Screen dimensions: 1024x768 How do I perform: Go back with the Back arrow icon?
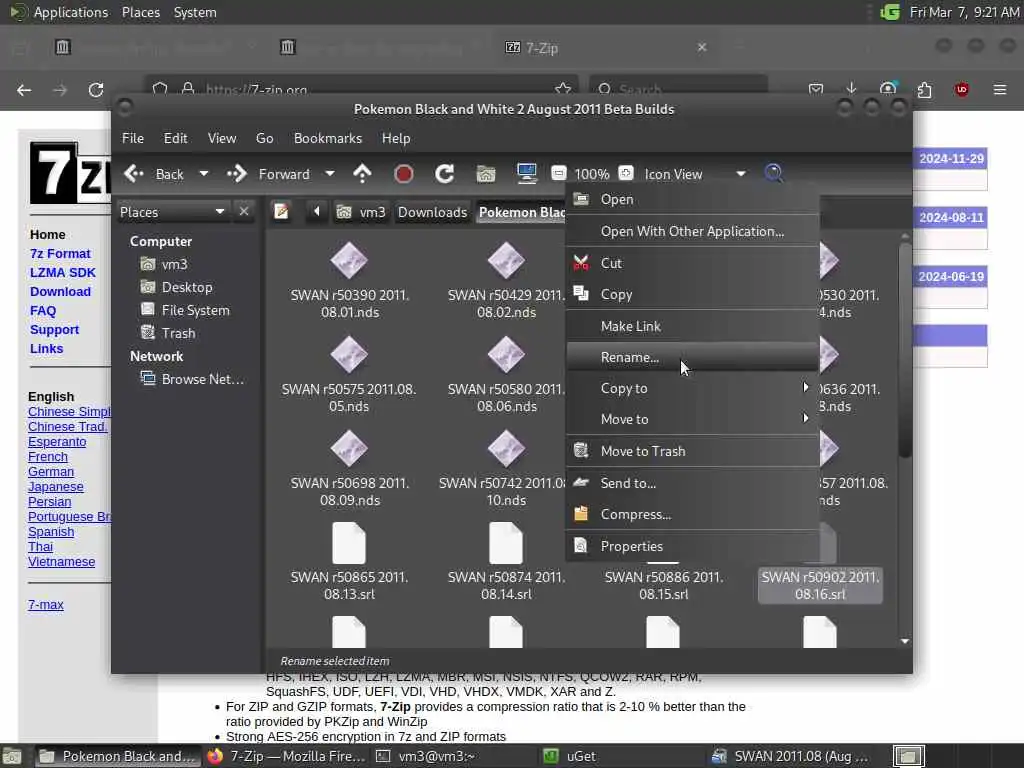click(134, 174)
